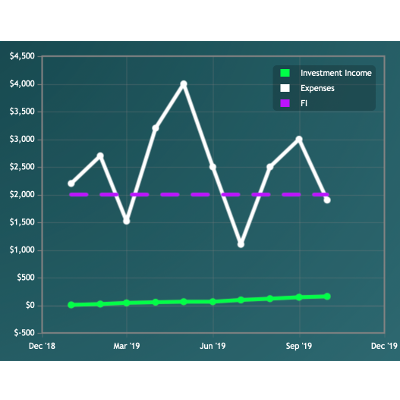Click the Sep '19 x-axis label

(299, 346)
